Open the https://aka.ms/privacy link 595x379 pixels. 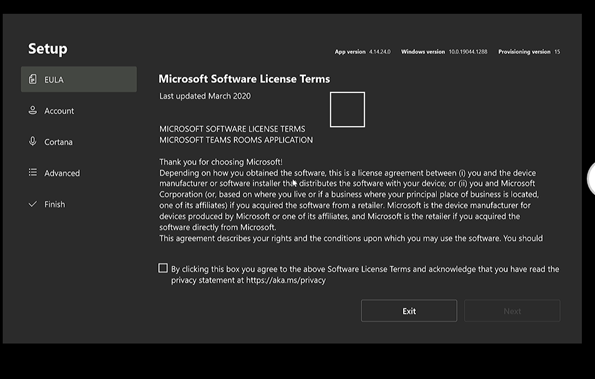[286, 280]
